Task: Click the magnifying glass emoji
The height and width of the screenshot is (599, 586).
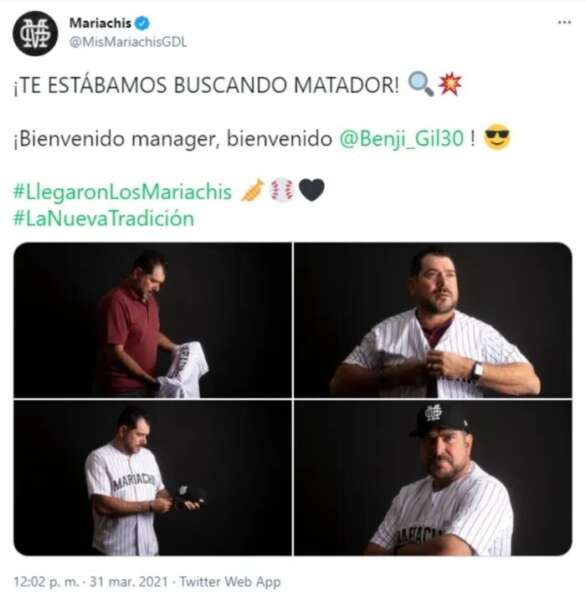Action: 421,85
